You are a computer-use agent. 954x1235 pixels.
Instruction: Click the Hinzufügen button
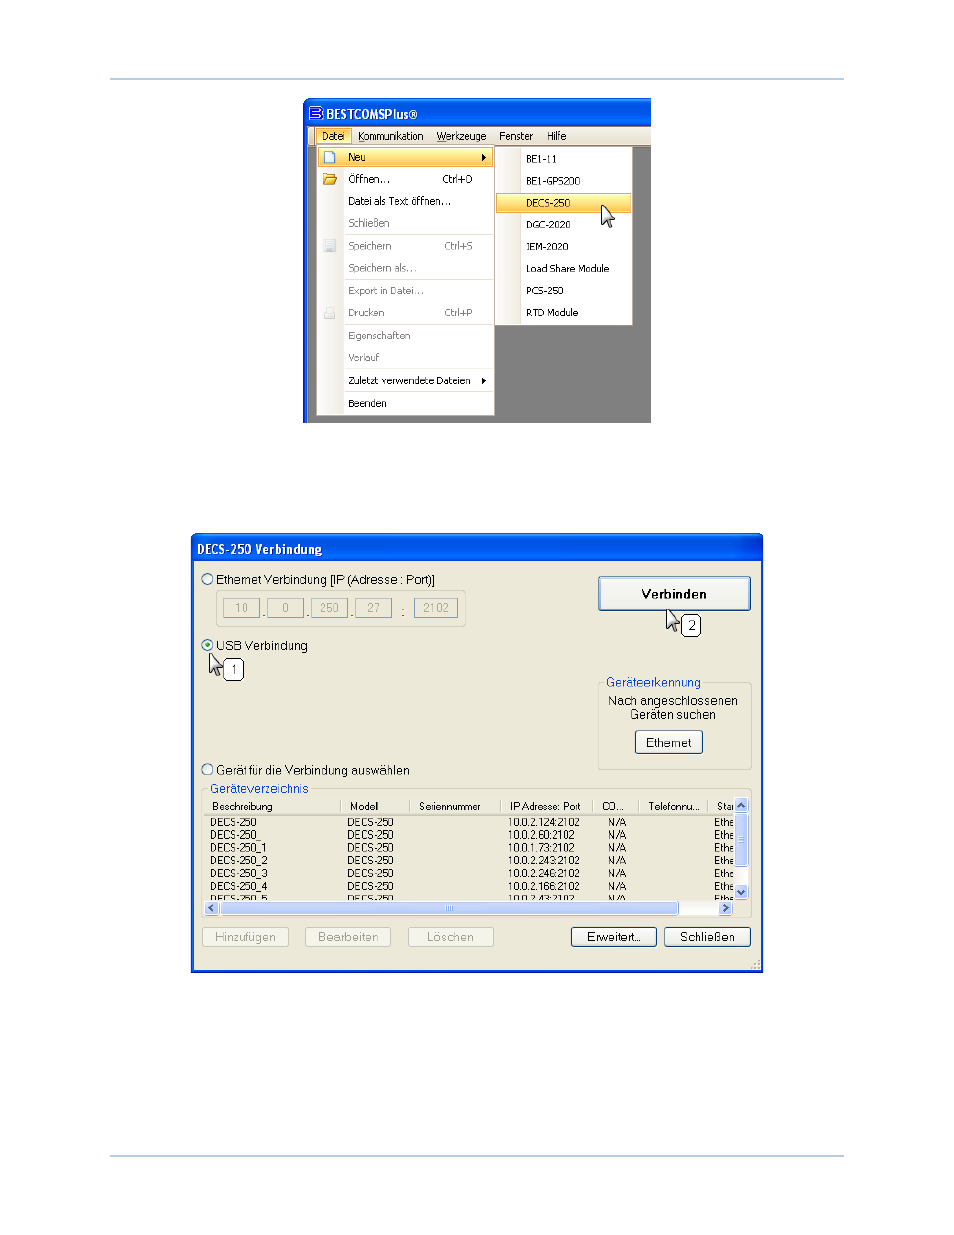pyautogui.click(x=245, y=937)
